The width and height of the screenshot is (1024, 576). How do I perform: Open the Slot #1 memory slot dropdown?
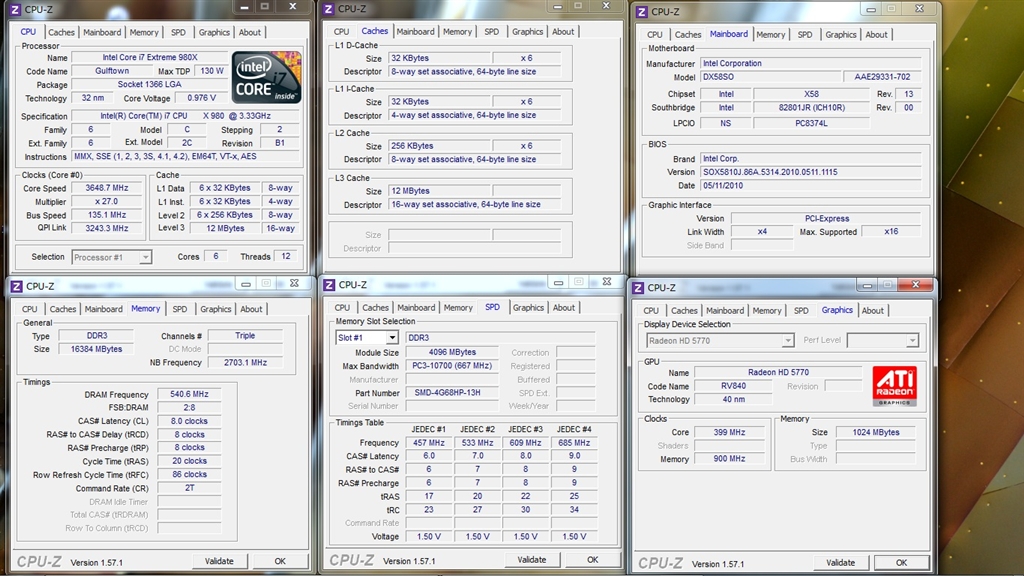[x=391, y=338]
